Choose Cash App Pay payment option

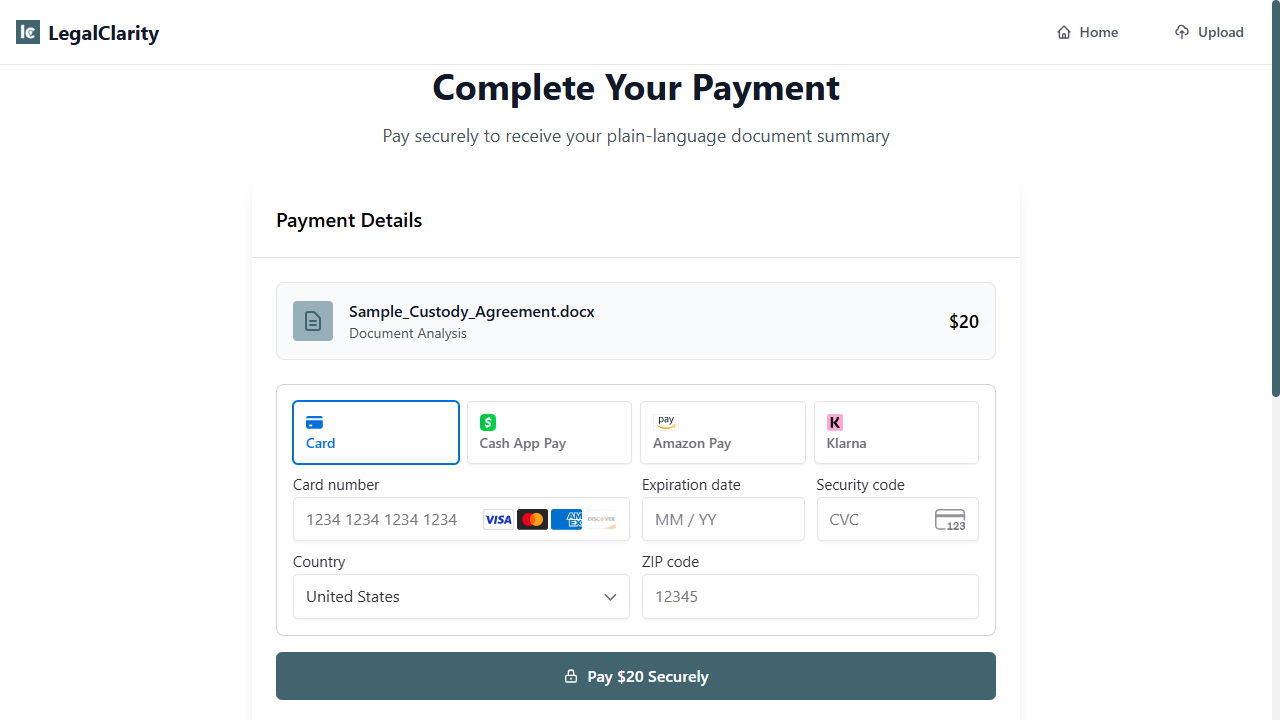[549, 433]
